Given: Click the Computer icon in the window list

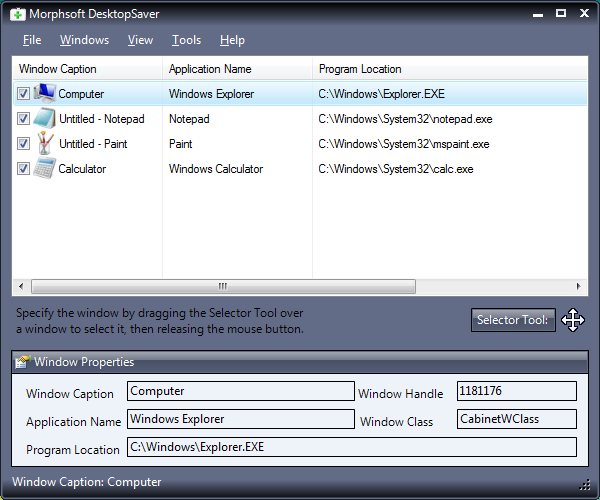Looking at the screenshot, I should pyautogui.click(x=44, y=93).
